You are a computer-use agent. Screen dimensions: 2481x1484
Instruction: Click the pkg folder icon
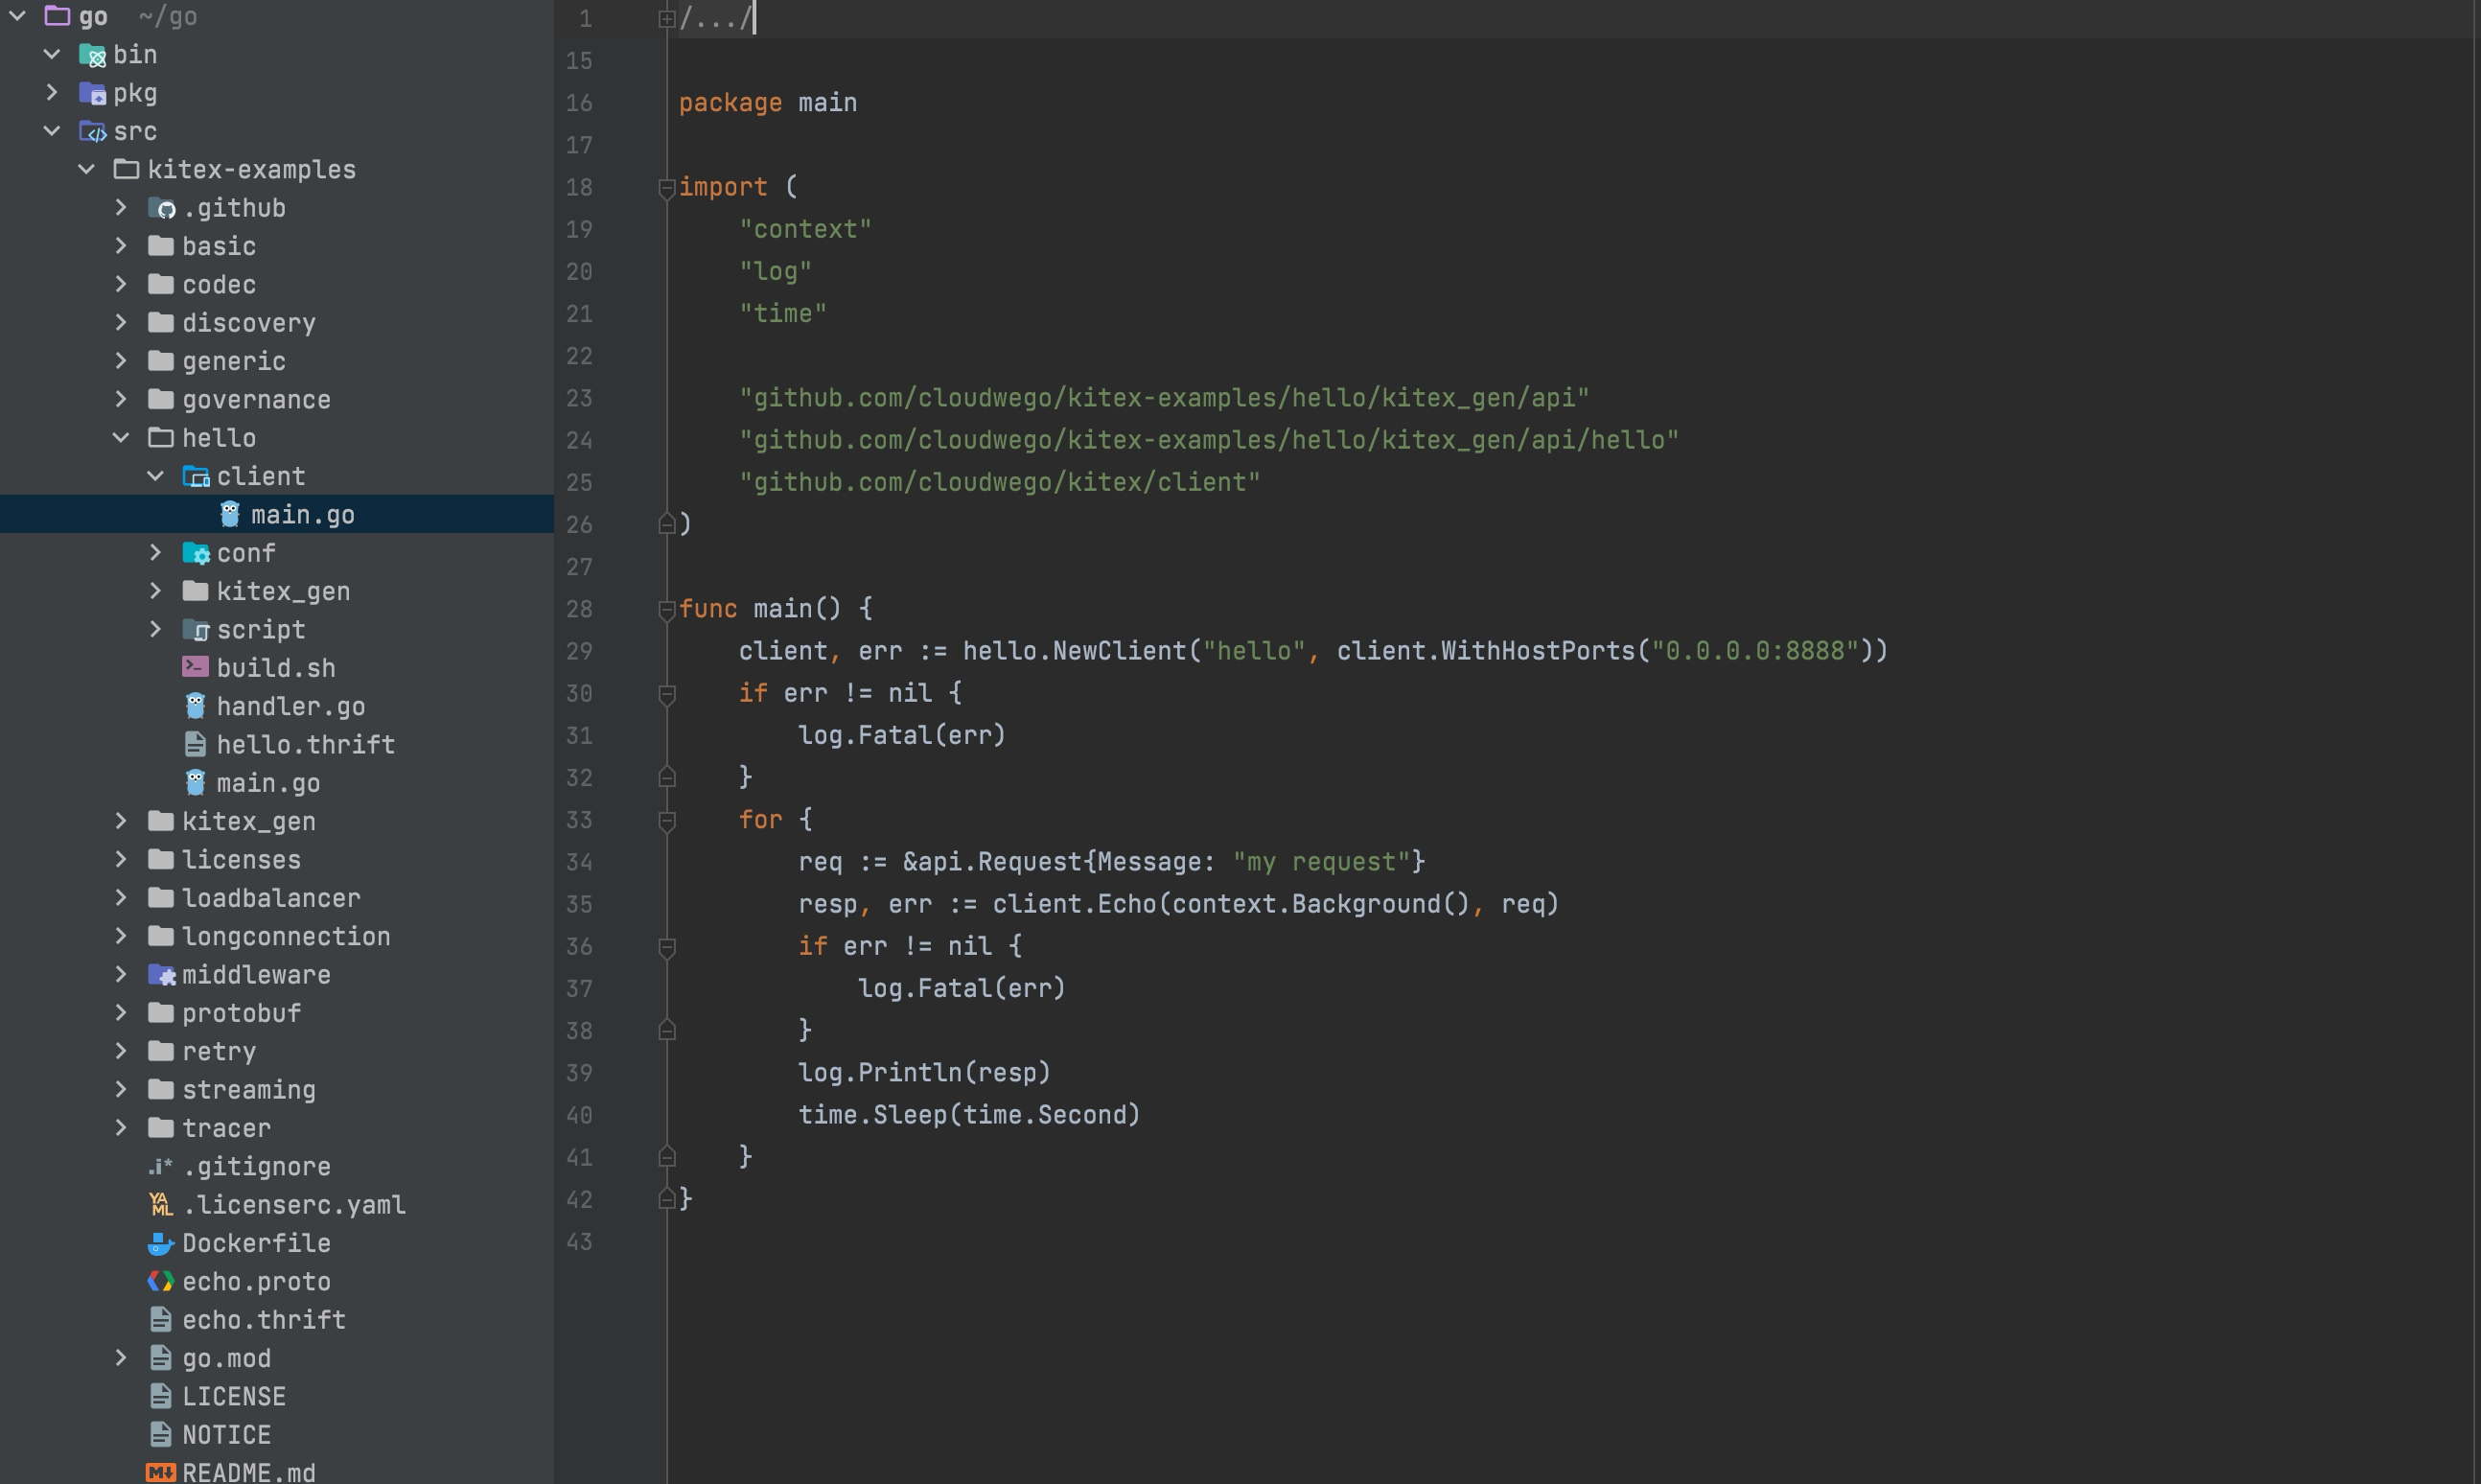pyautogui.click(x=92, y=93)
